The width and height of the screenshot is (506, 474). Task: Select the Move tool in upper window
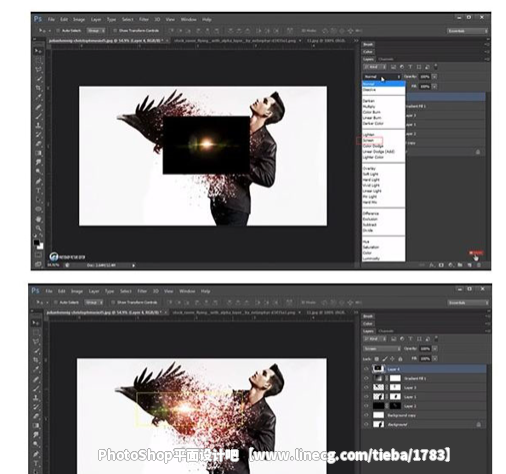coord(38,51)
